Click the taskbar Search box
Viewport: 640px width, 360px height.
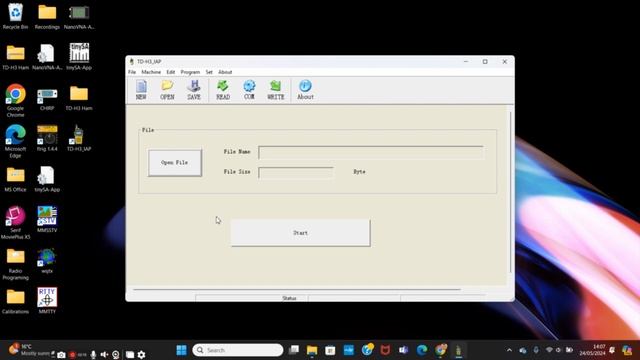tap(238, 350)
